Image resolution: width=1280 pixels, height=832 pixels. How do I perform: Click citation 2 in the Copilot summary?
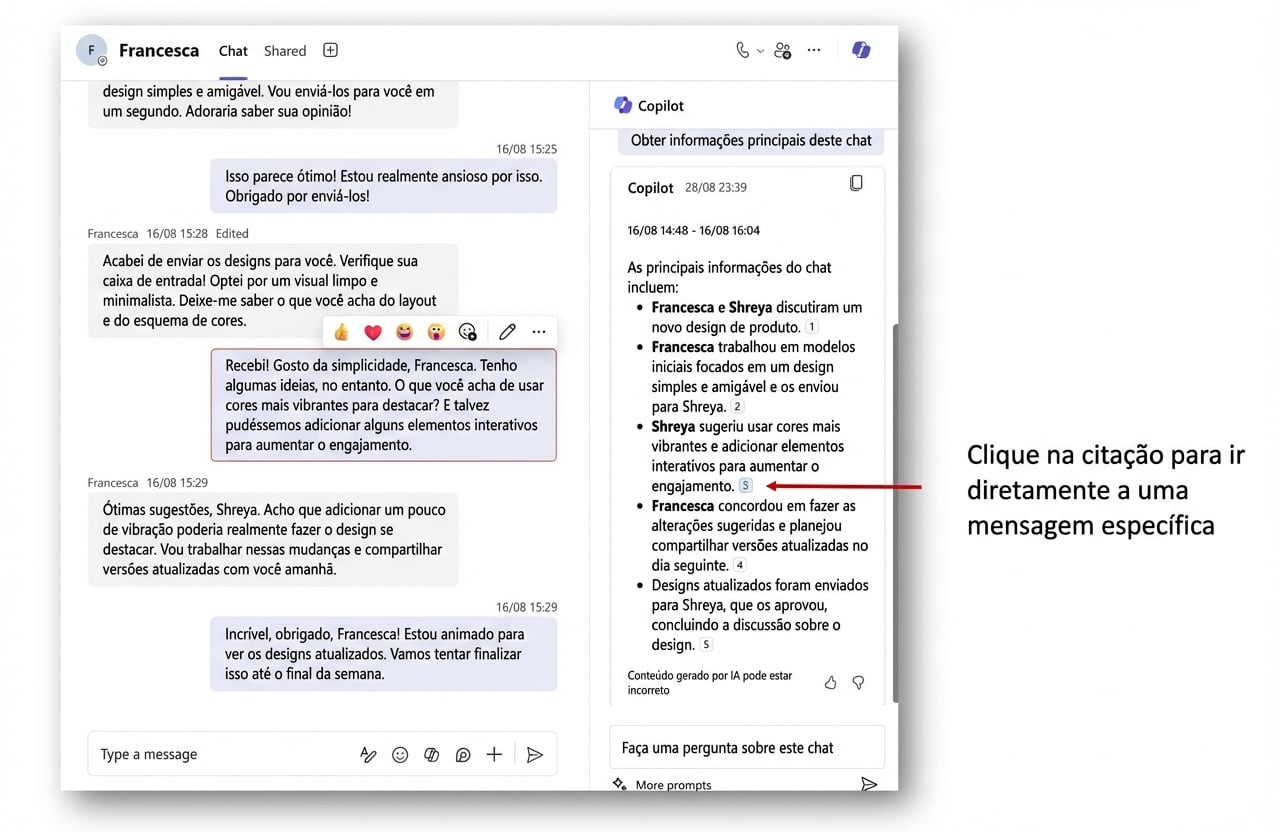(x=736, y=406)
